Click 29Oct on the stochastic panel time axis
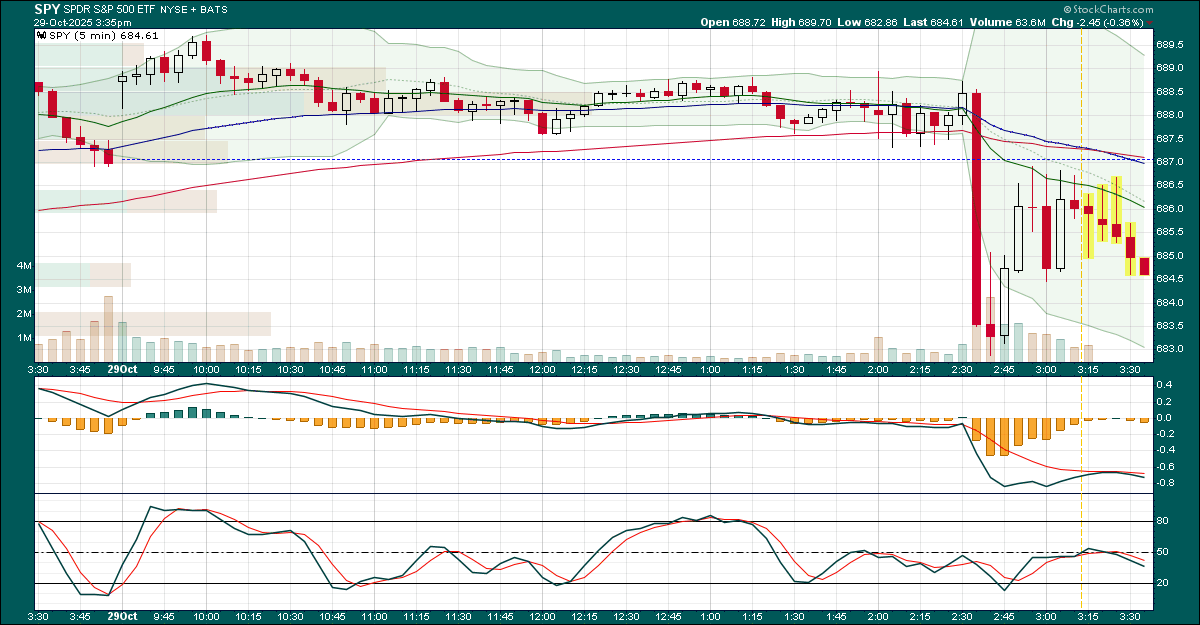The image size is (1200, 625). (x=122, y=618)
